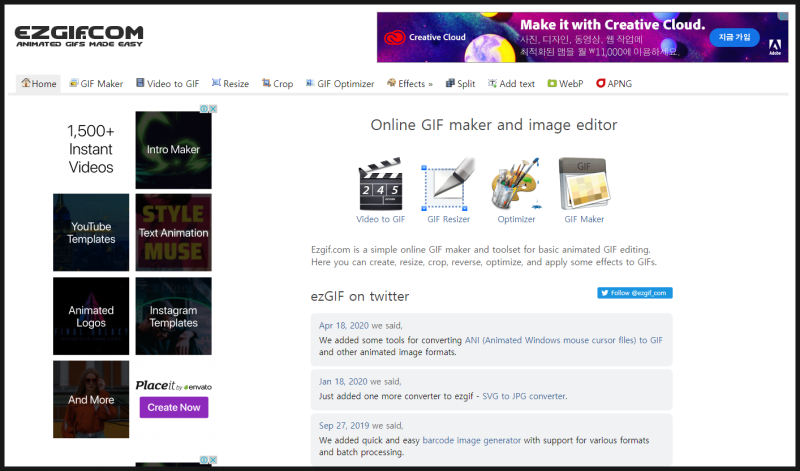Screen dimensions: 800x471
Task: Select Add text in the navigation bar
Action: (x=511, y=84)
